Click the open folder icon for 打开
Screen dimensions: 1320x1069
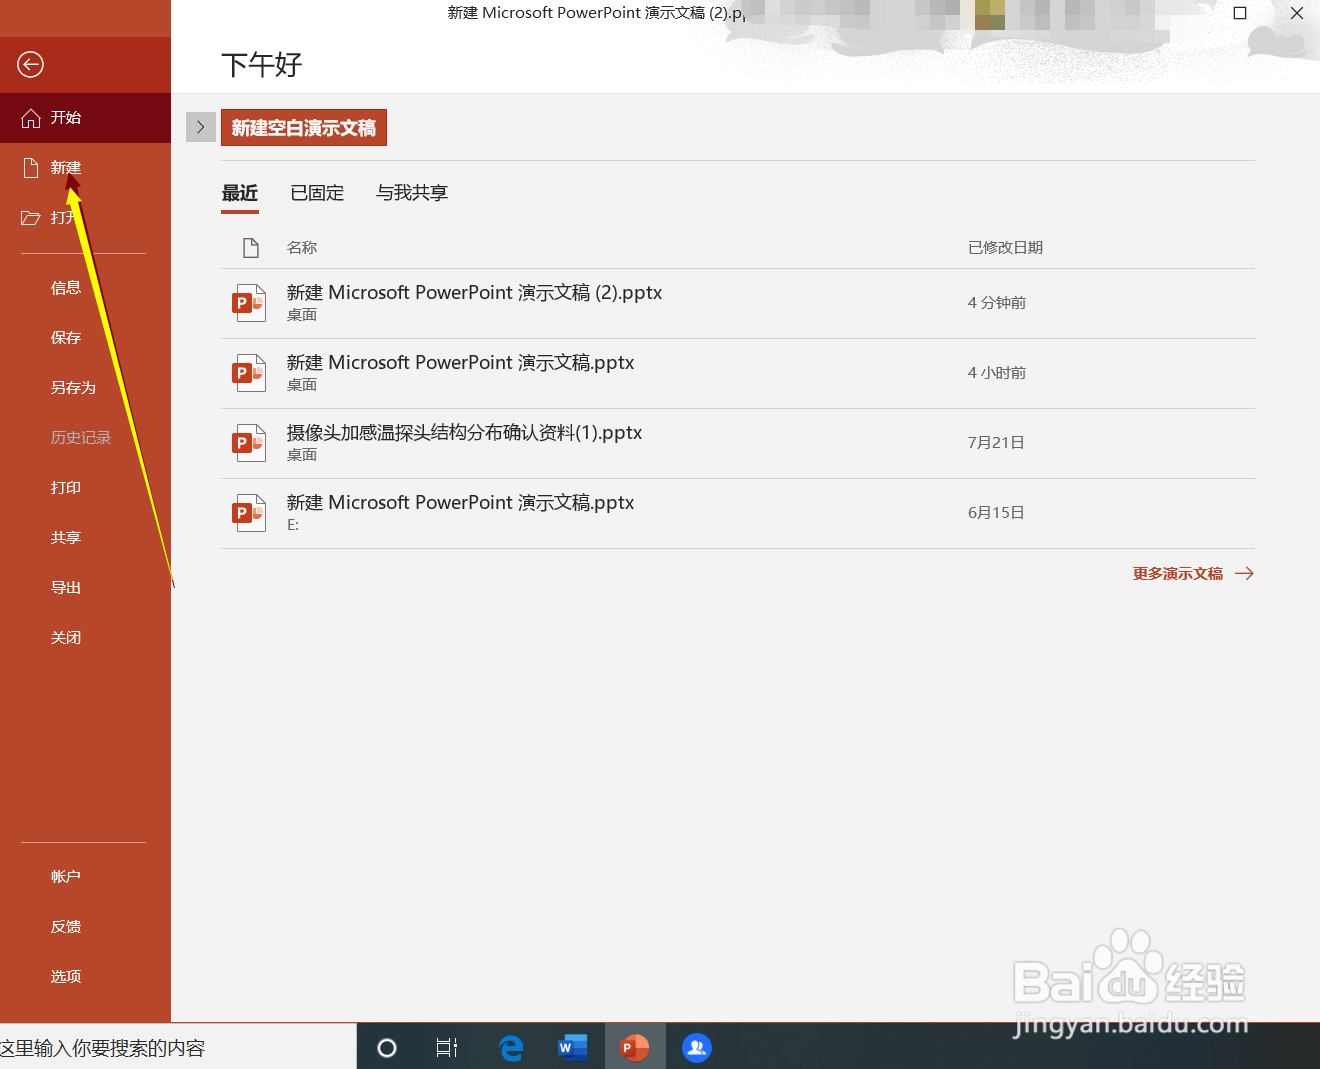(31, 218)
